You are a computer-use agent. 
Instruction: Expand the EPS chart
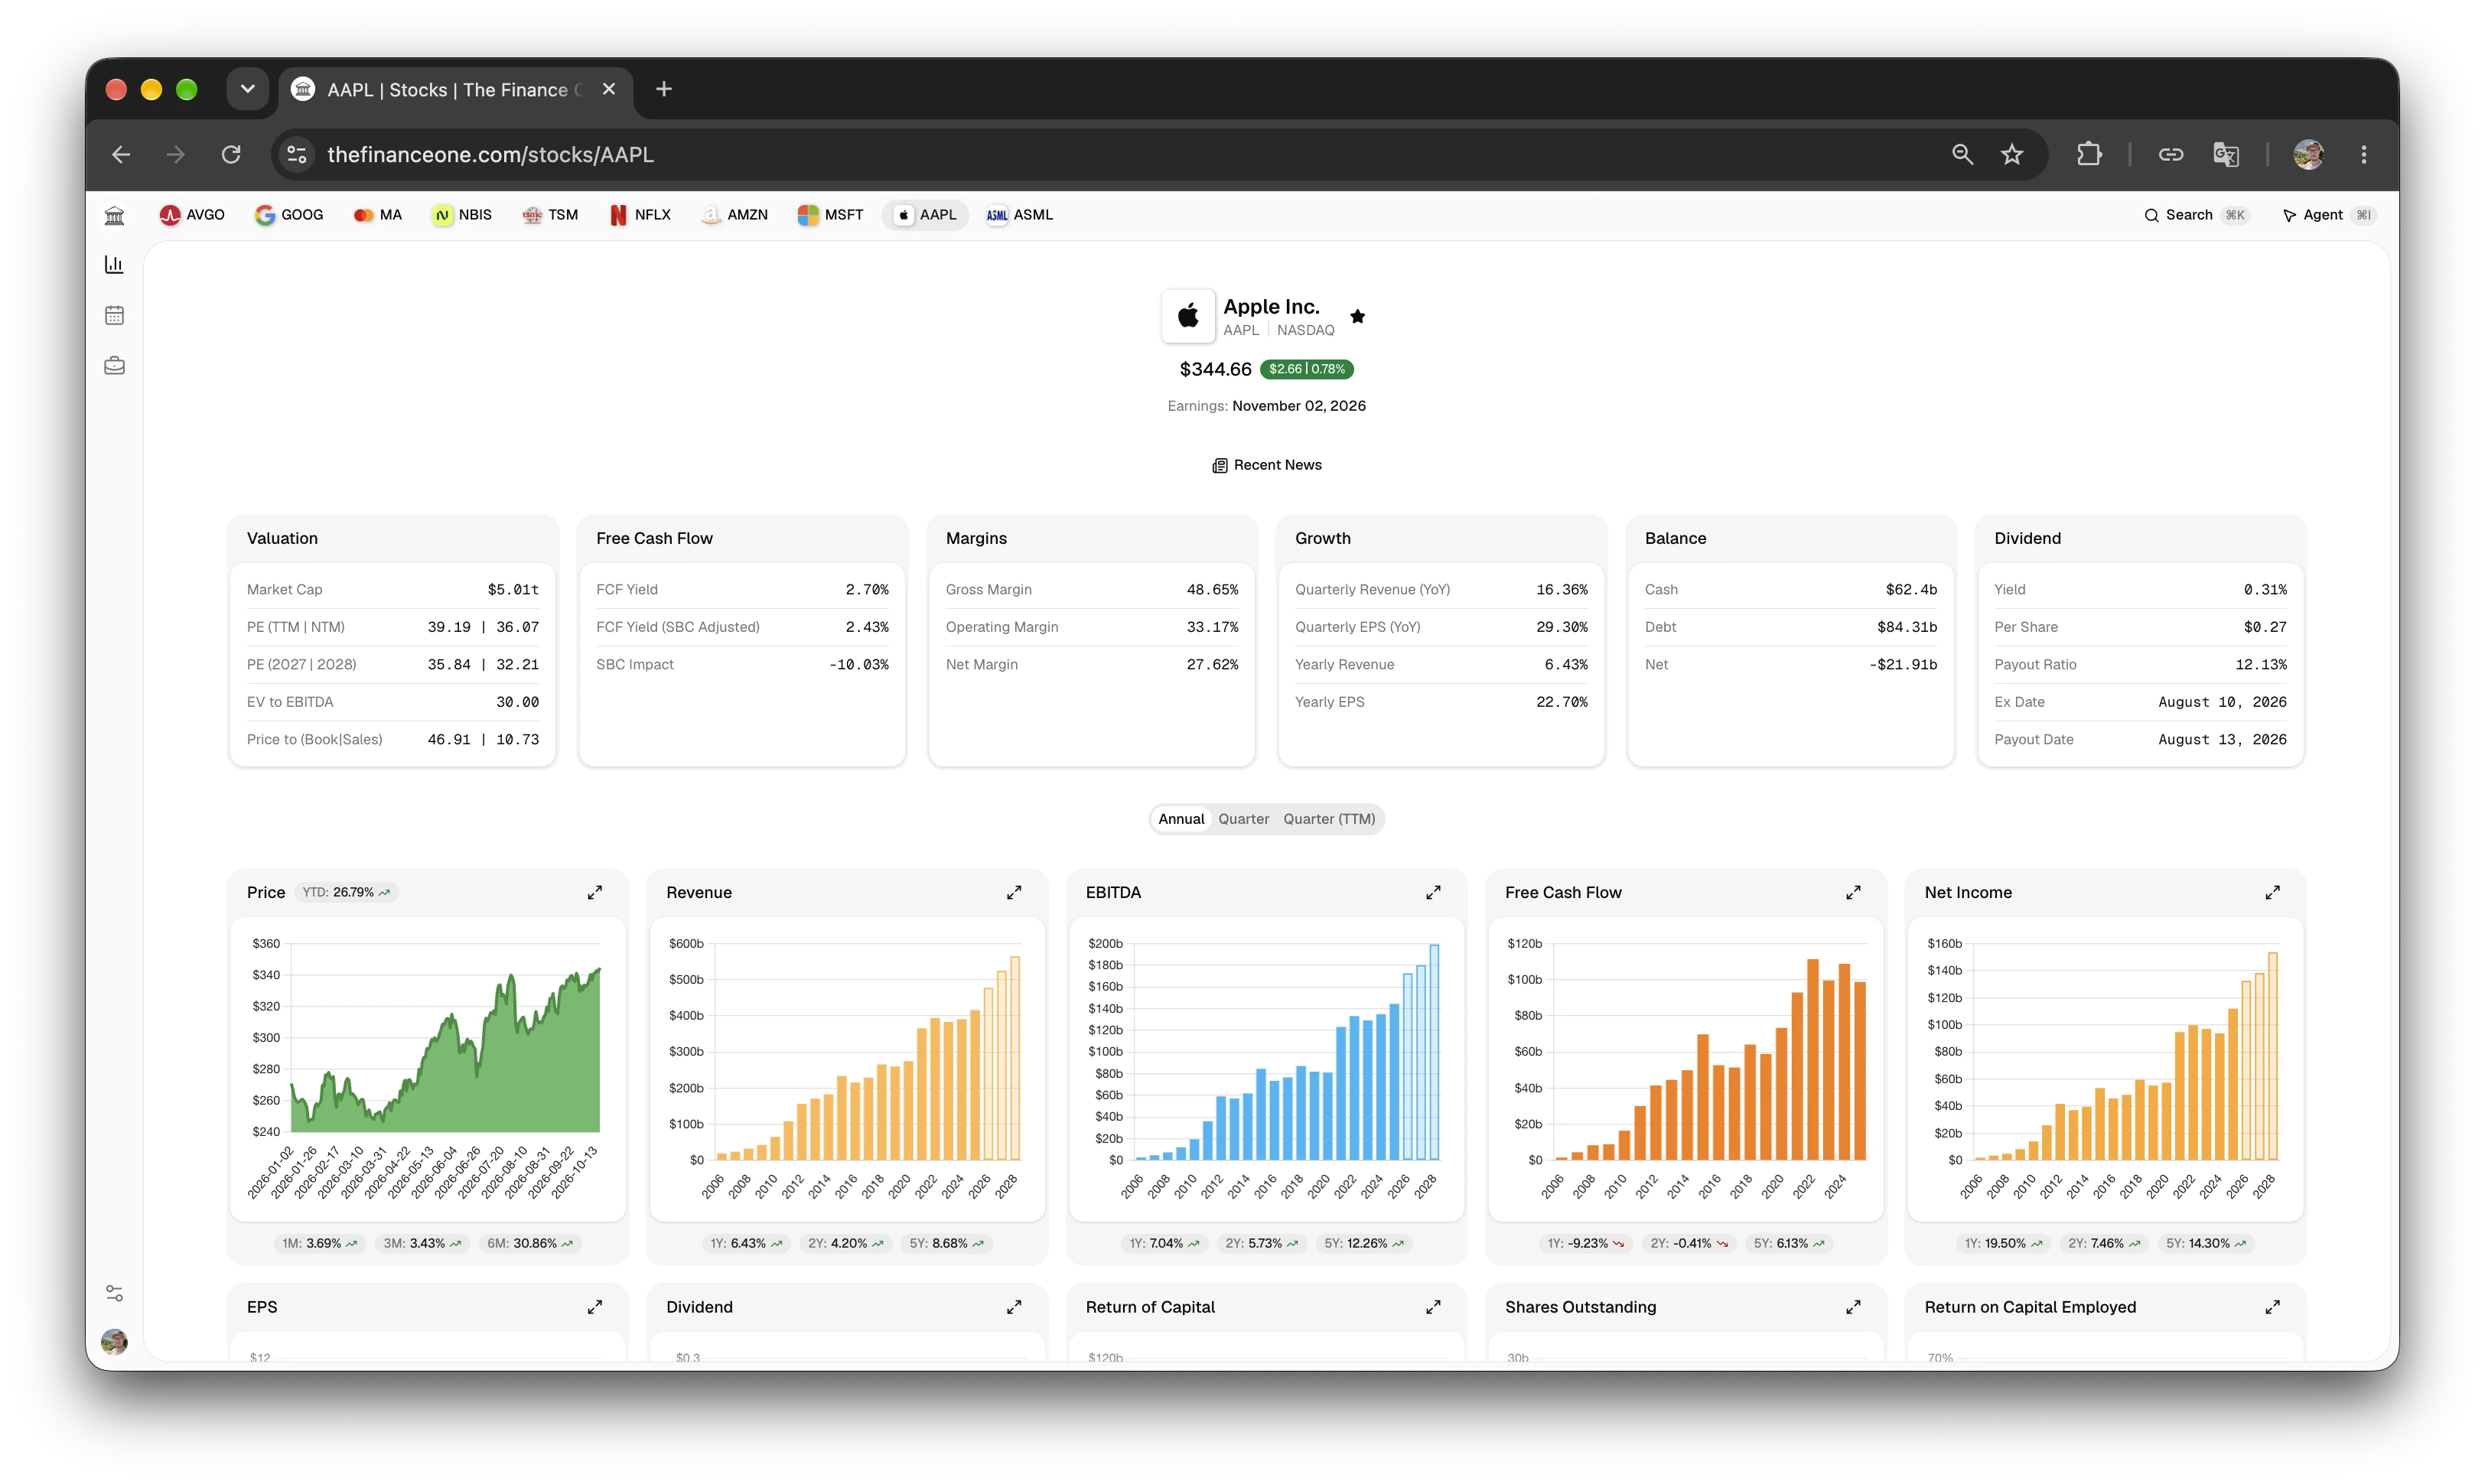pyautogui.click(x=595, y=1307)
